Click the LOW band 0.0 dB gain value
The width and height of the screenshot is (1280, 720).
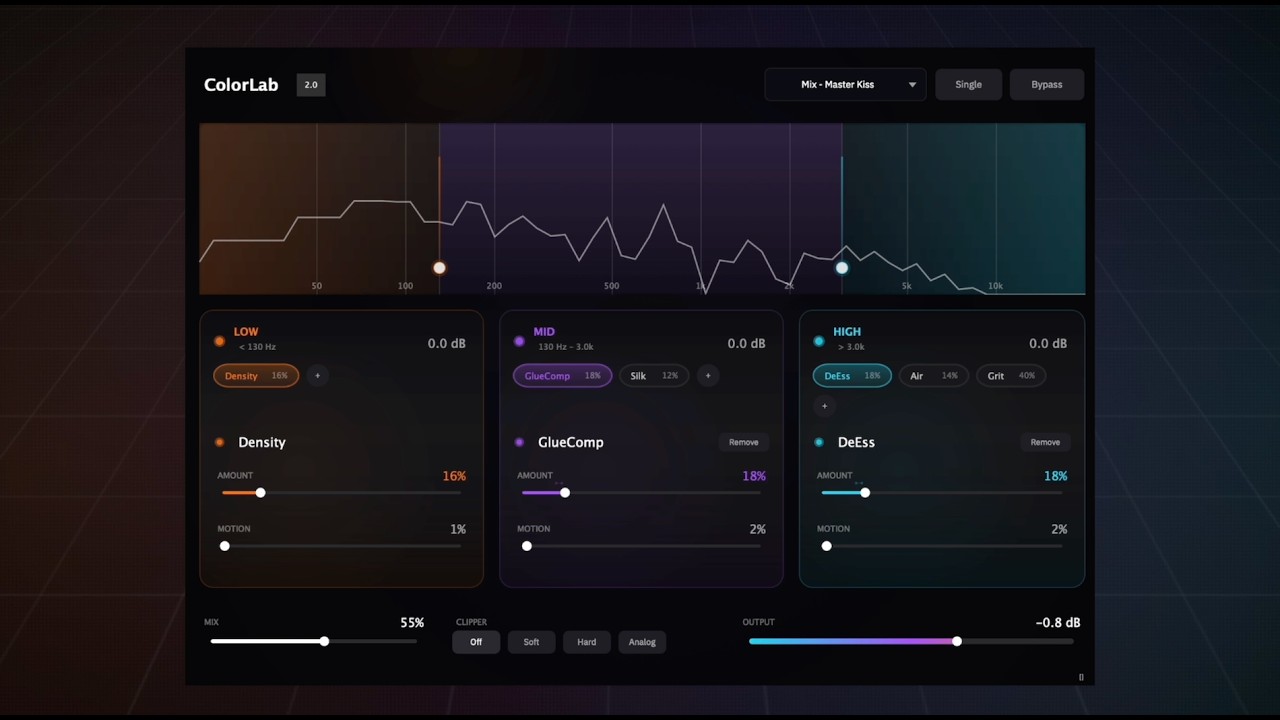446,343
